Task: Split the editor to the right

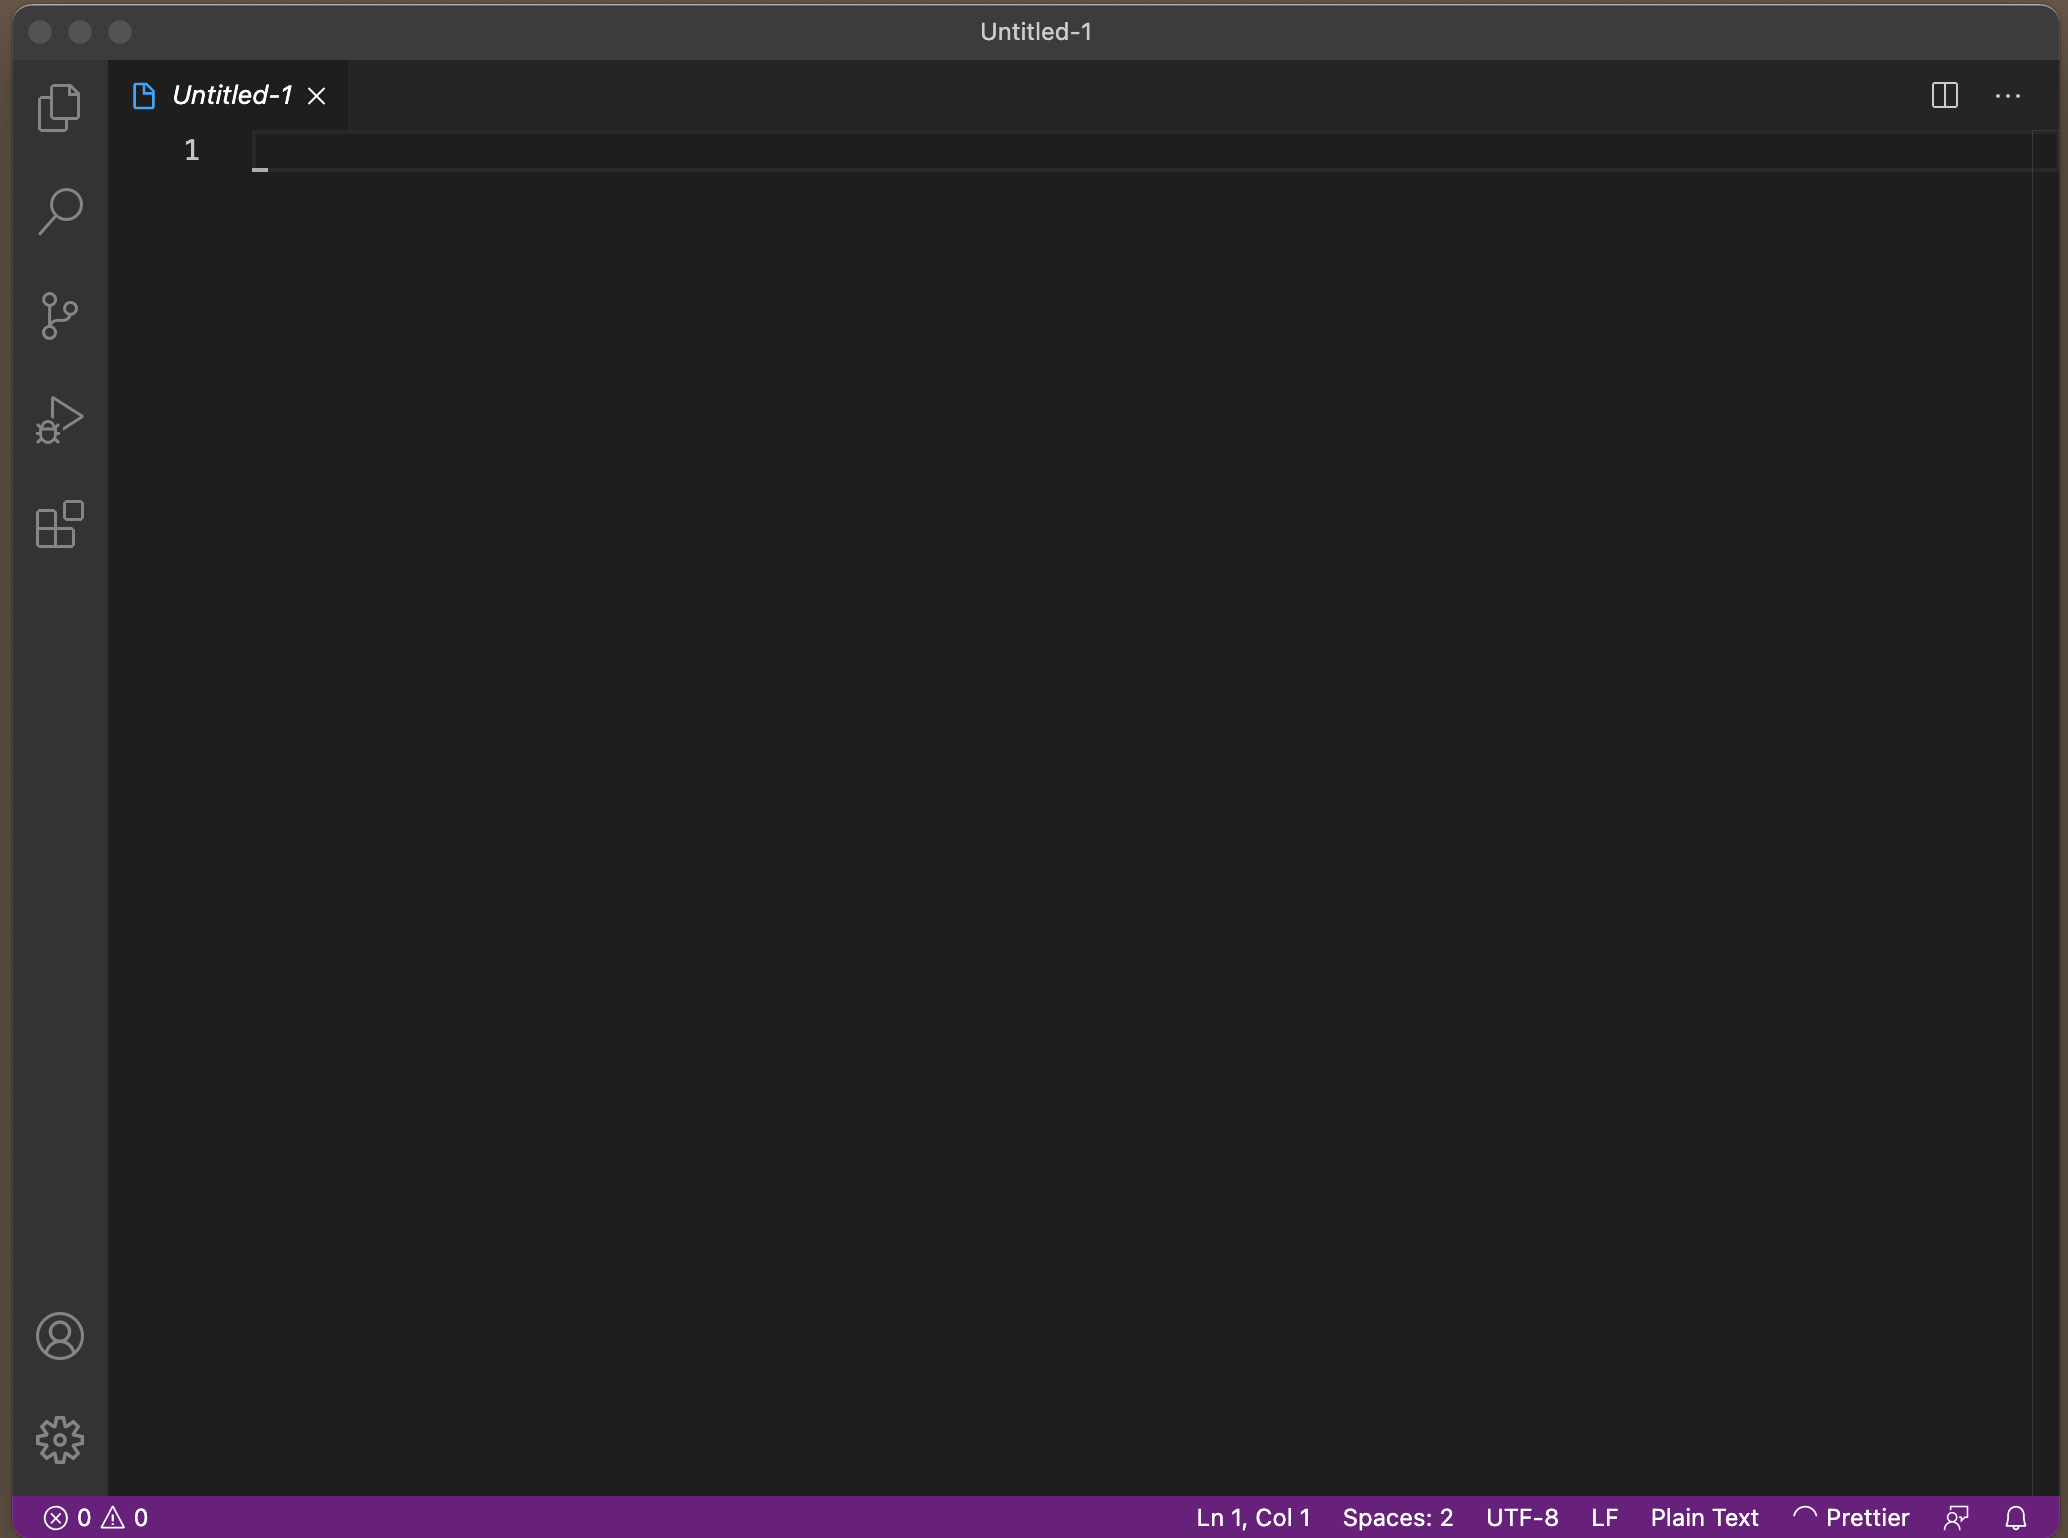Action: [x=1944, y=96]
